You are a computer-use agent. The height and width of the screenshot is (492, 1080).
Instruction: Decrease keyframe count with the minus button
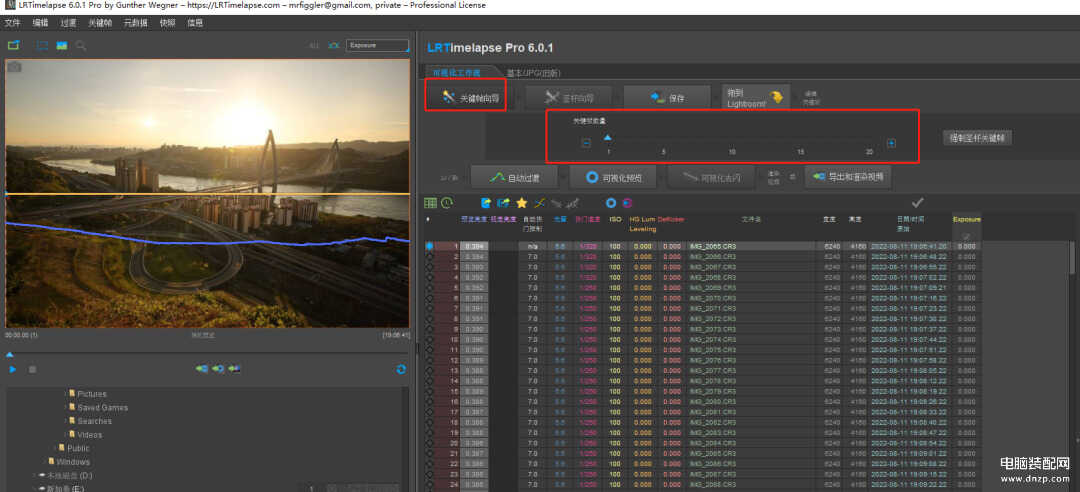click(586, 143)
